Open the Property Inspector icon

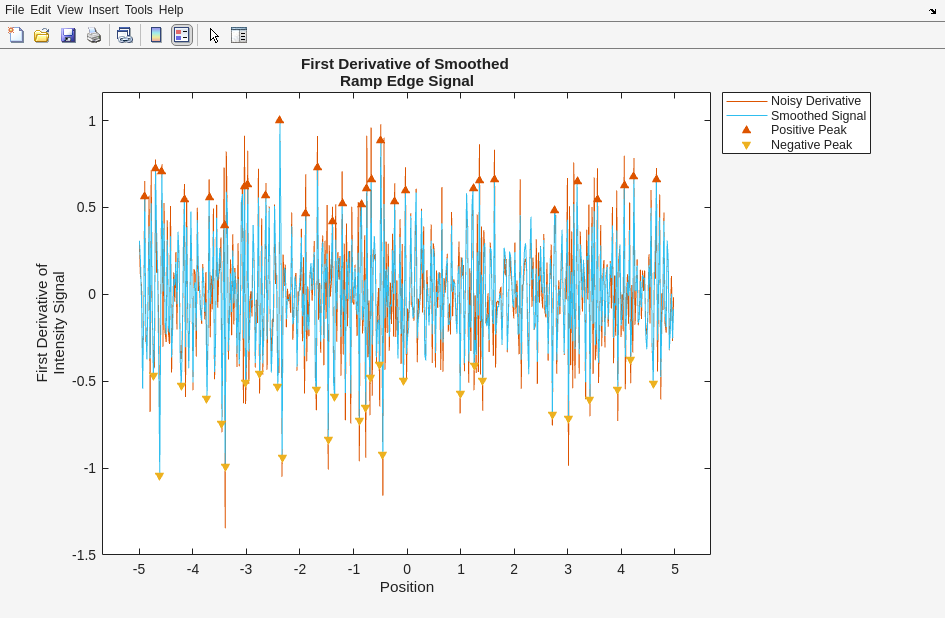(239, 35)
